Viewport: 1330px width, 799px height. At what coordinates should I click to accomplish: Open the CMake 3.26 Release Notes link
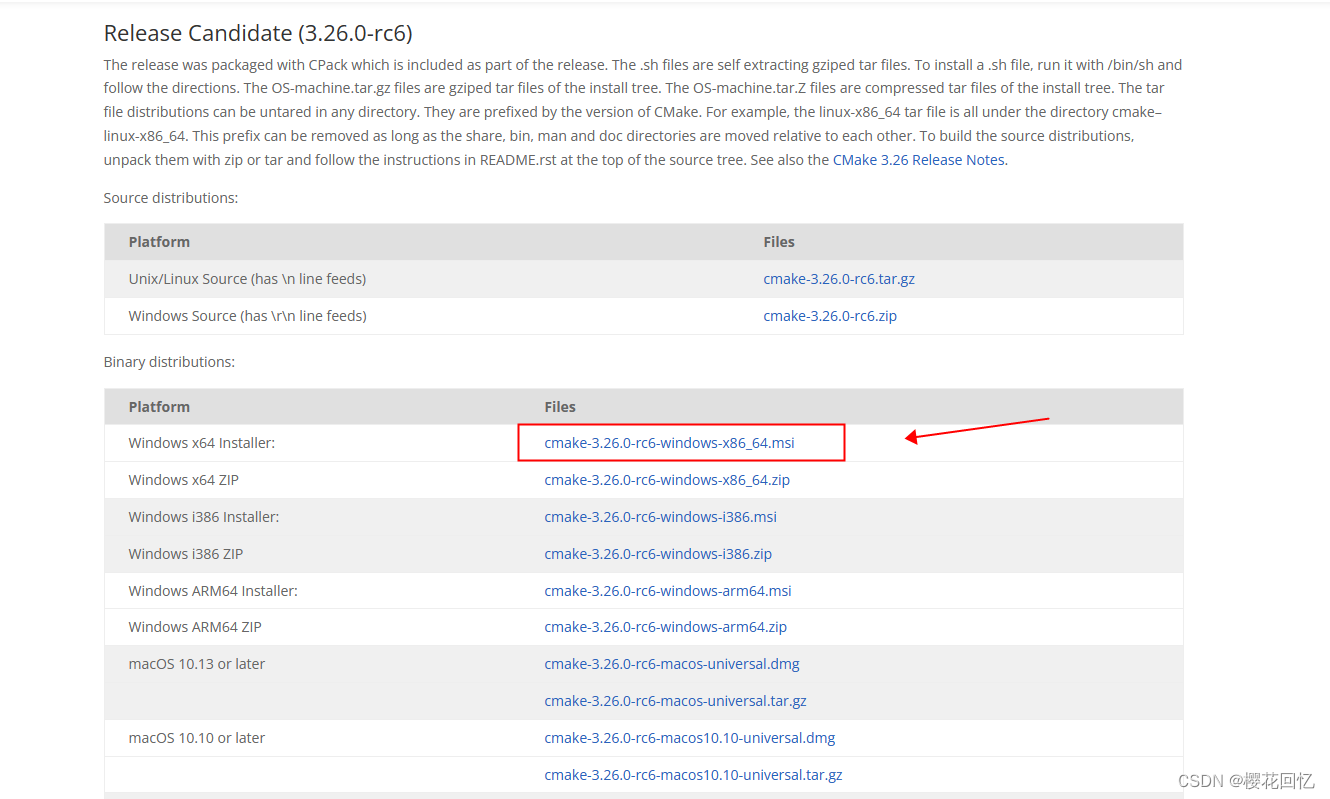coord(917,159)
